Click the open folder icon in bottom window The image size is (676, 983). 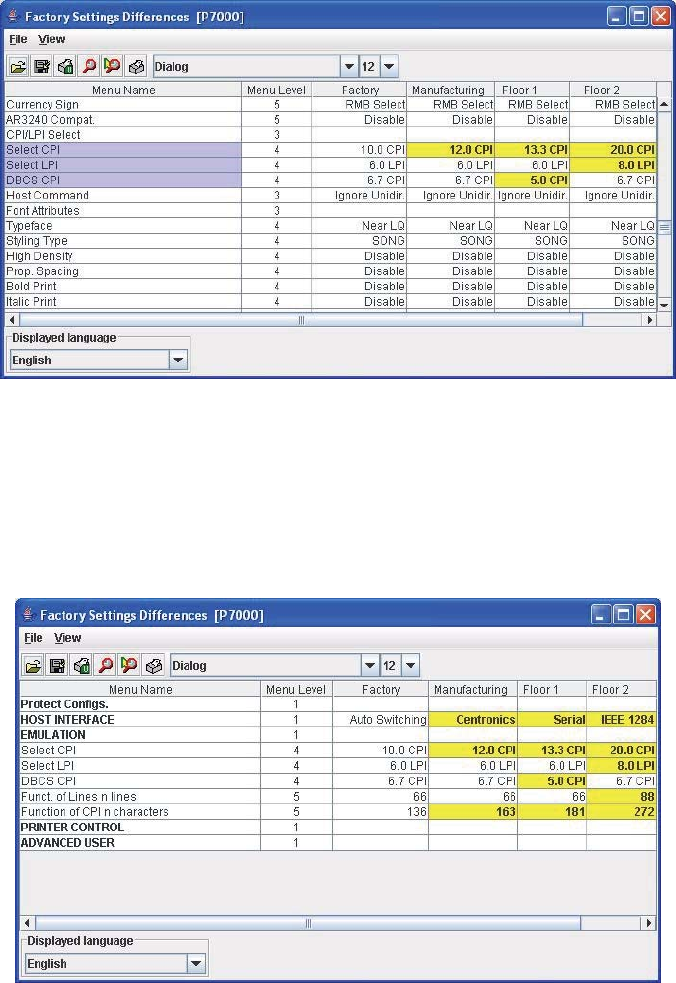pos(33,665)
